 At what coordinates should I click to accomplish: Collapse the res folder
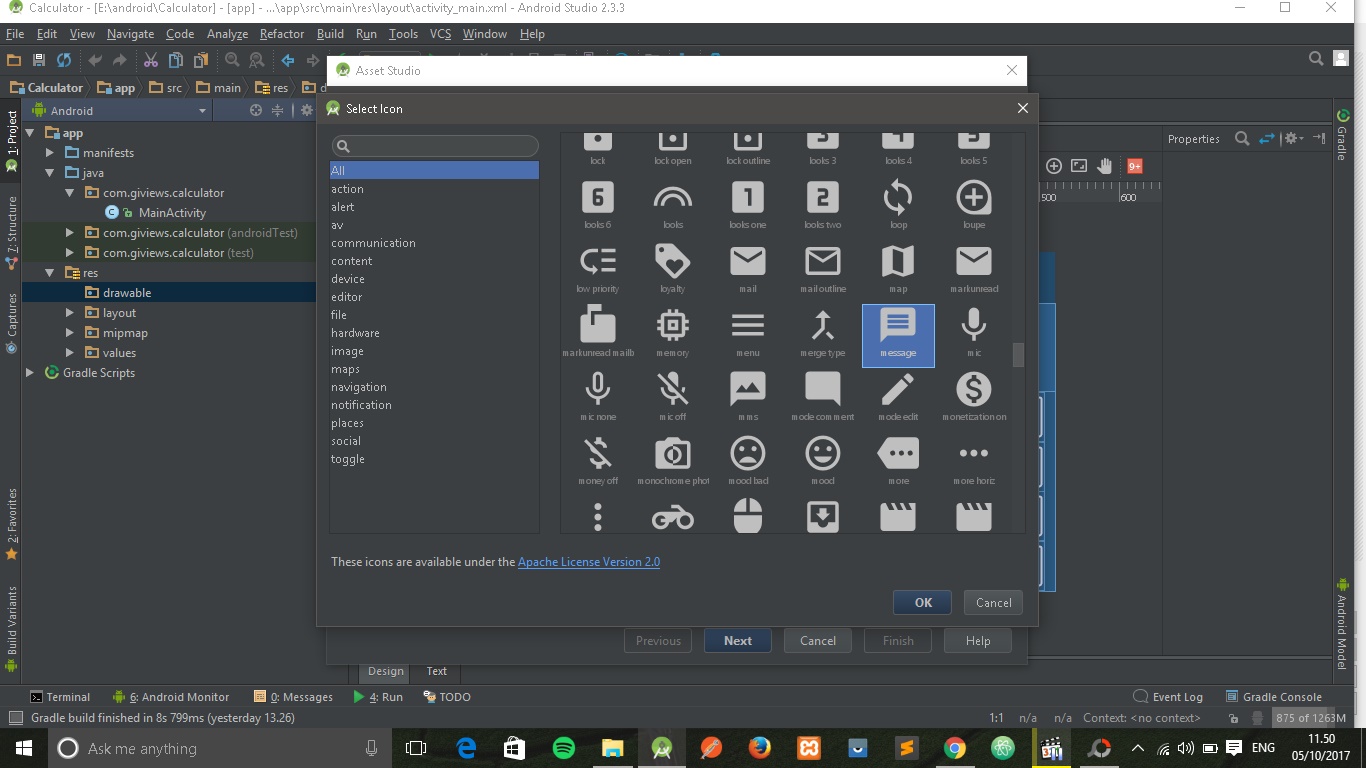(x=49, y=272)
